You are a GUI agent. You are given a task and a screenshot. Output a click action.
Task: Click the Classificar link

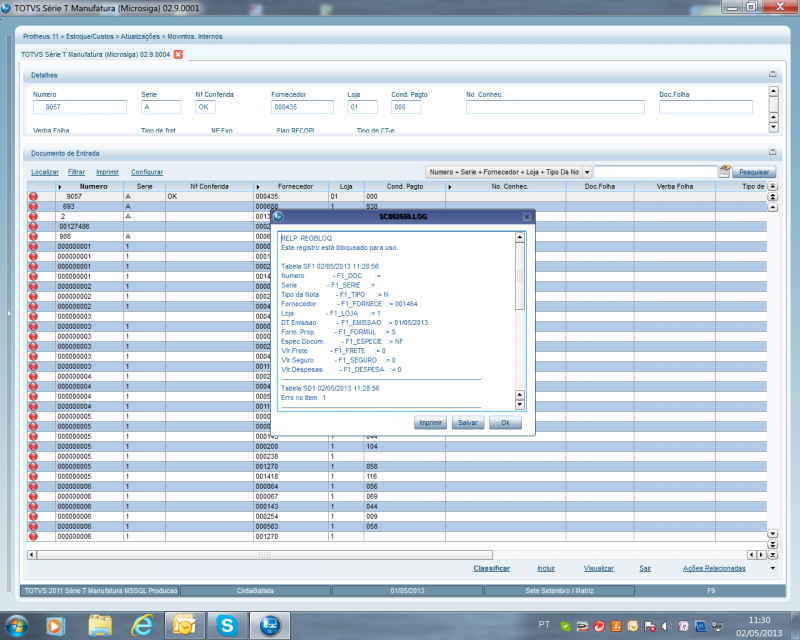(491, 568)
